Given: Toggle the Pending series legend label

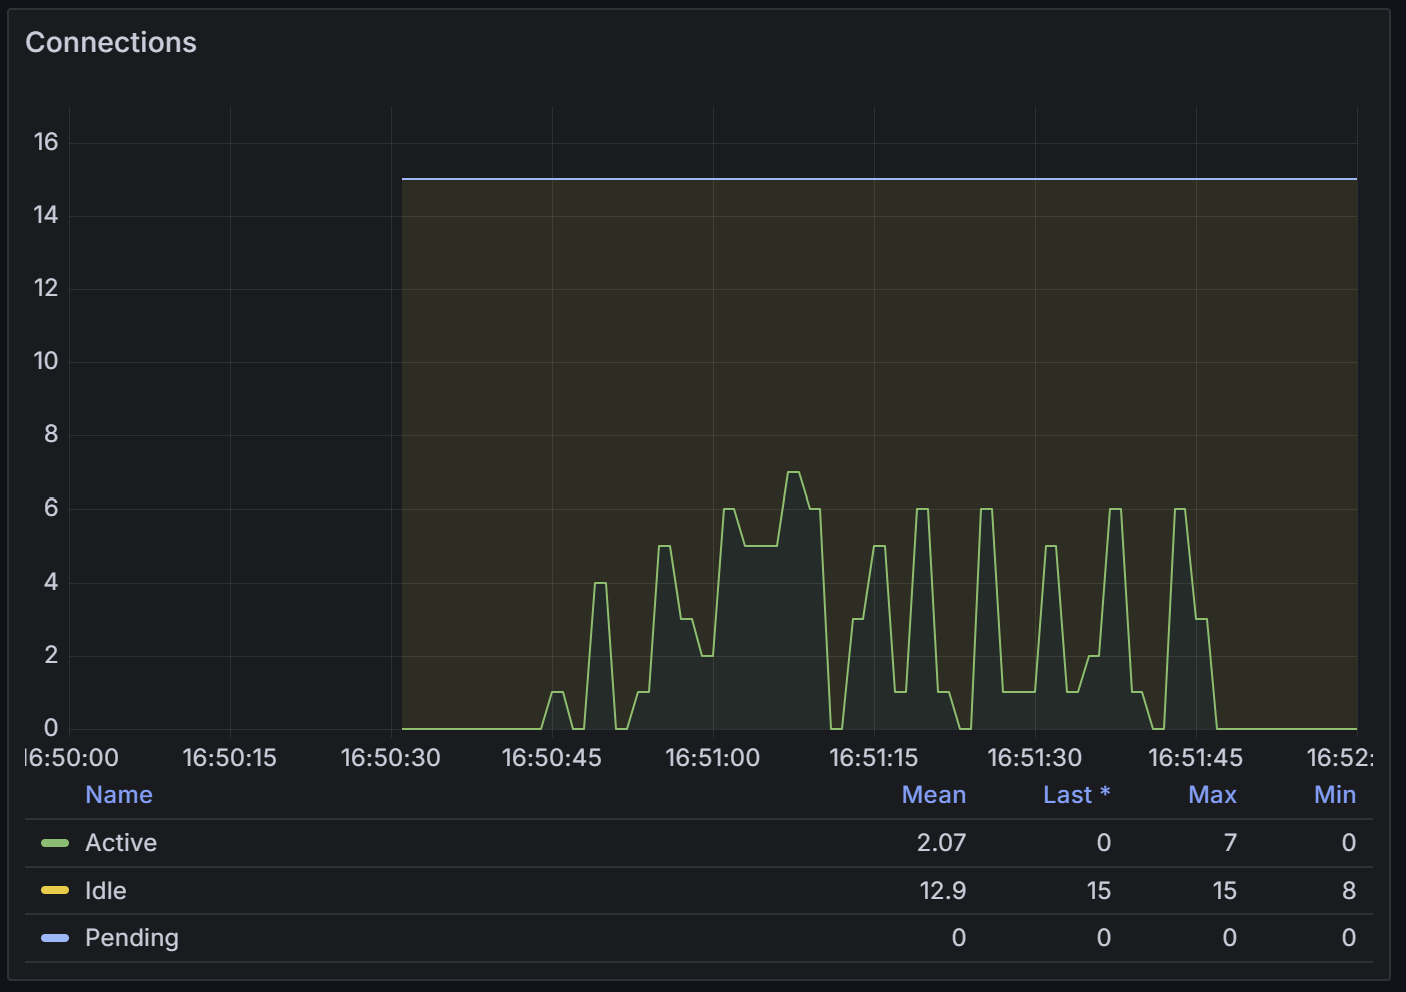Looking at the screenshot, I should coord(132,938).
